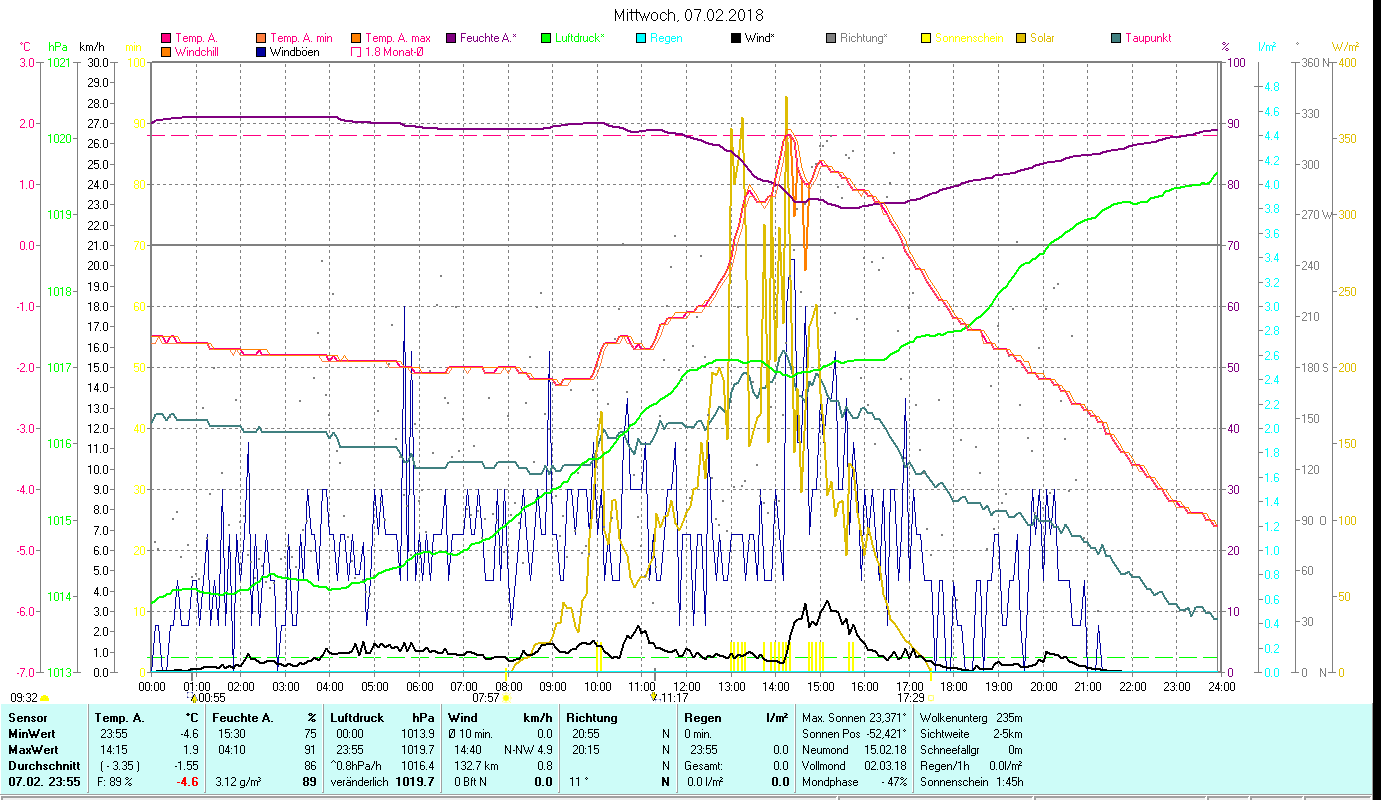Click the Sichtweite 2-5km entry

[x=971, y=734]
